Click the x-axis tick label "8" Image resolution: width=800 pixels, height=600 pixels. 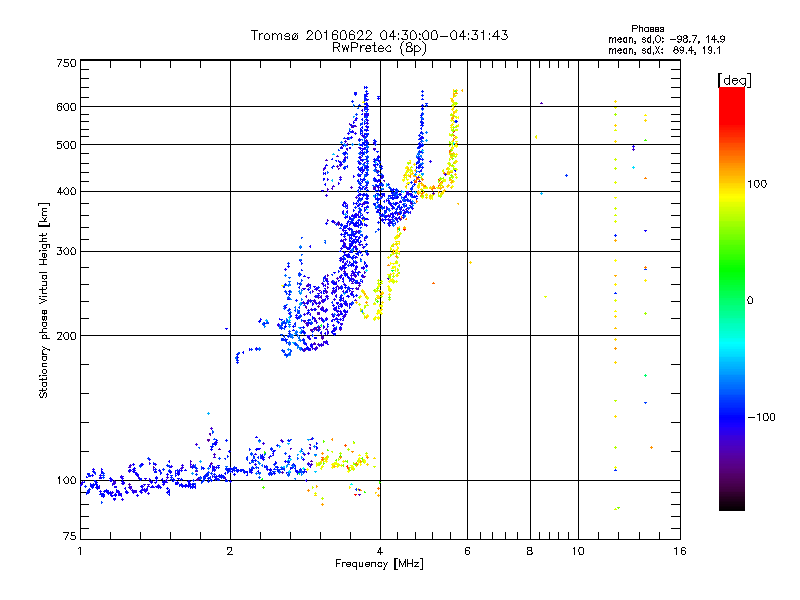pos(530,551)
